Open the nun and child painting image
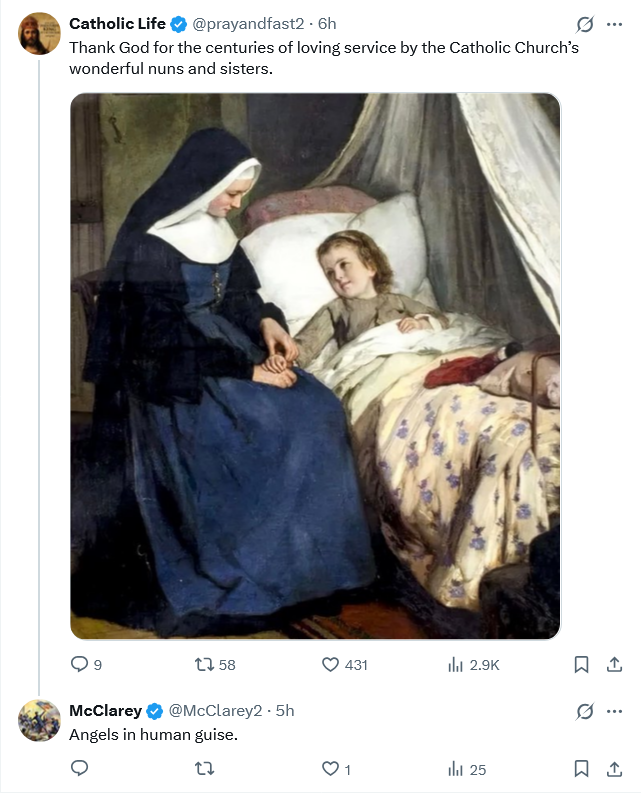 pos(315,366)
